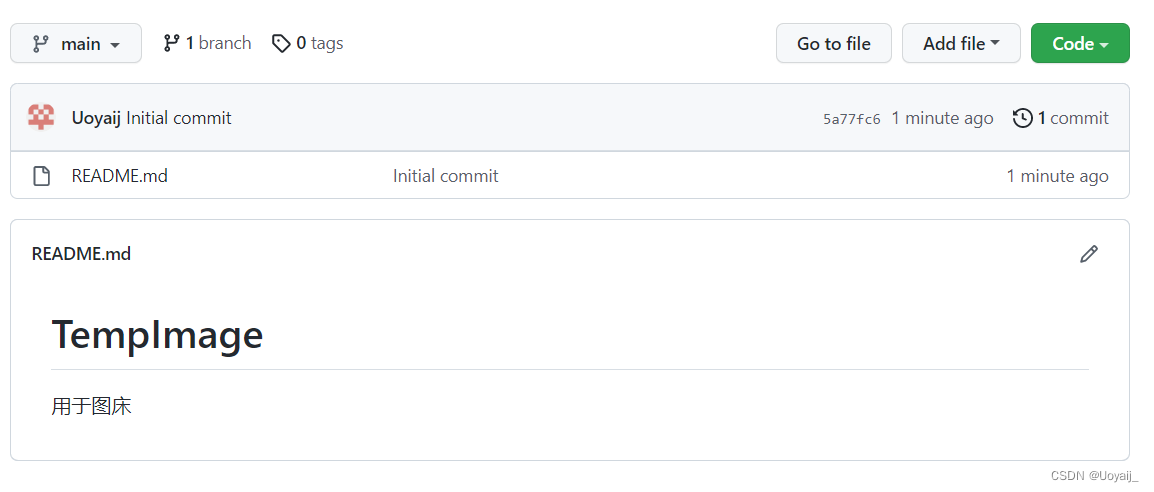Image resolution: width=1154 pixels, height=492 pixels.
Task: Click the pencil edit README icon
Action: pos(1088,254)
